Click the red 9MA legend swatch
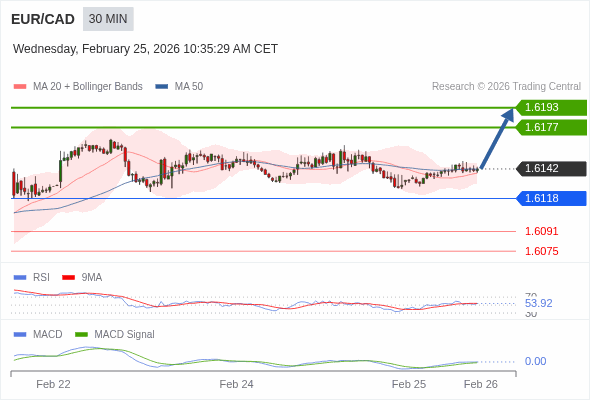 pos(68,278)
